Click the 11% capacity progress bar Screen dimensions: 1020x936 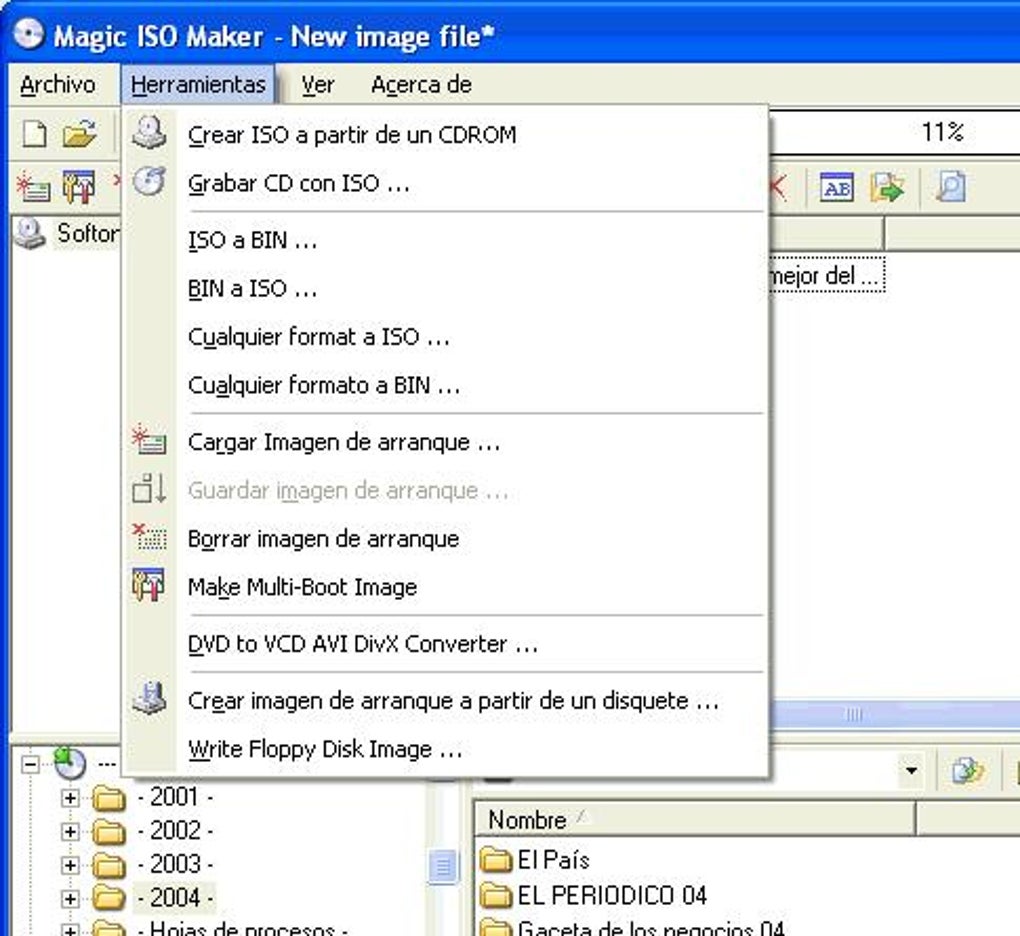click(894, 133)
